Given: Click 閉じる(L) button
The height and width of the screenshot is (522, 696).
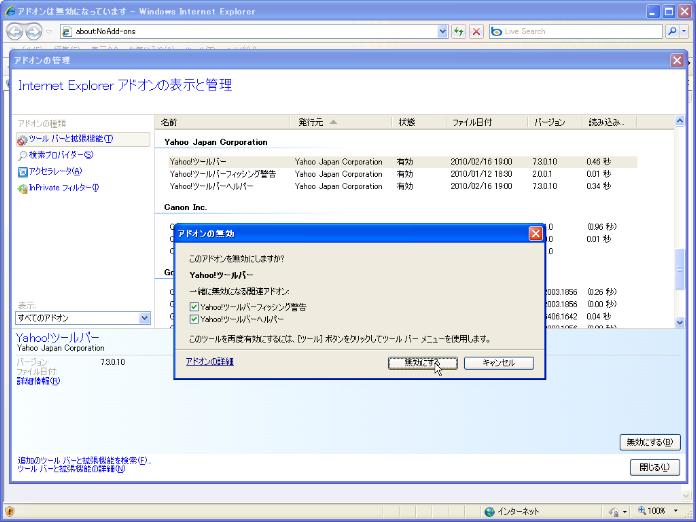Looking at the screenshot, I should point(655,467).
